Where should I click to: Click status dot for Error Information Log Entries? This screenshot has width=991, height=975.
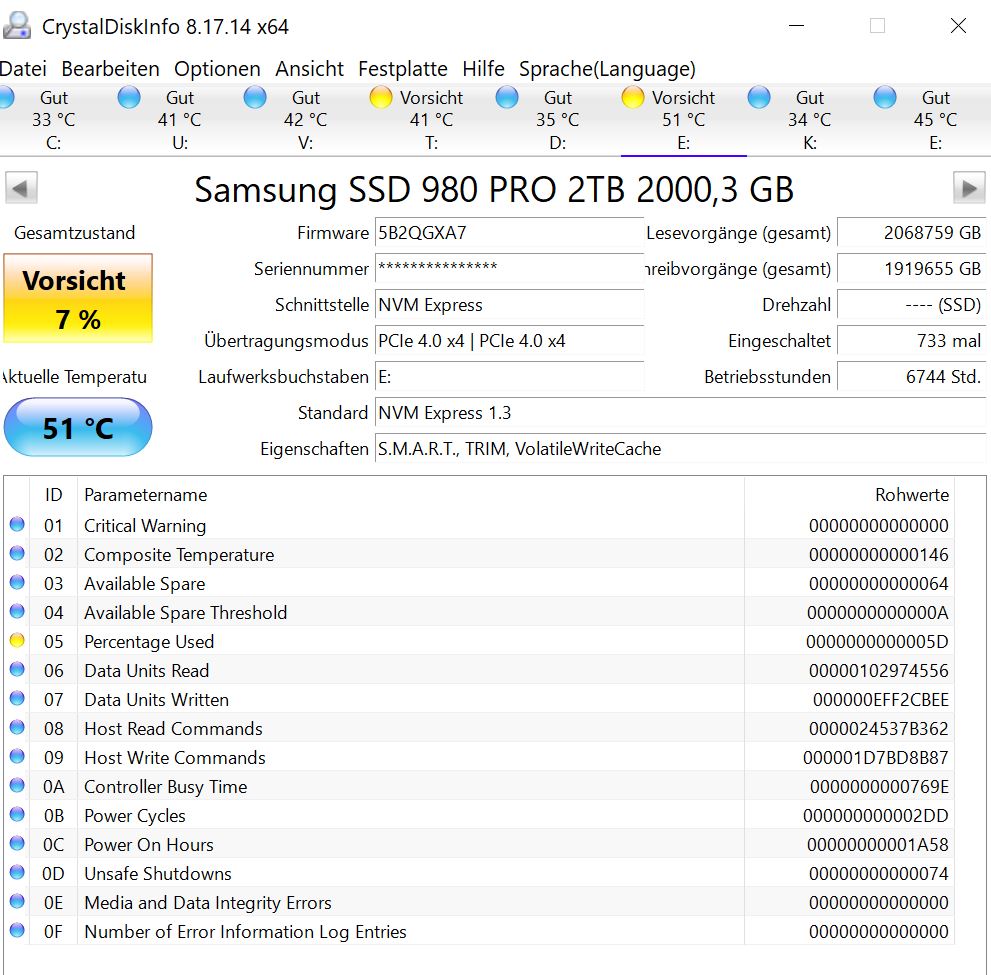tap(17, 931)
